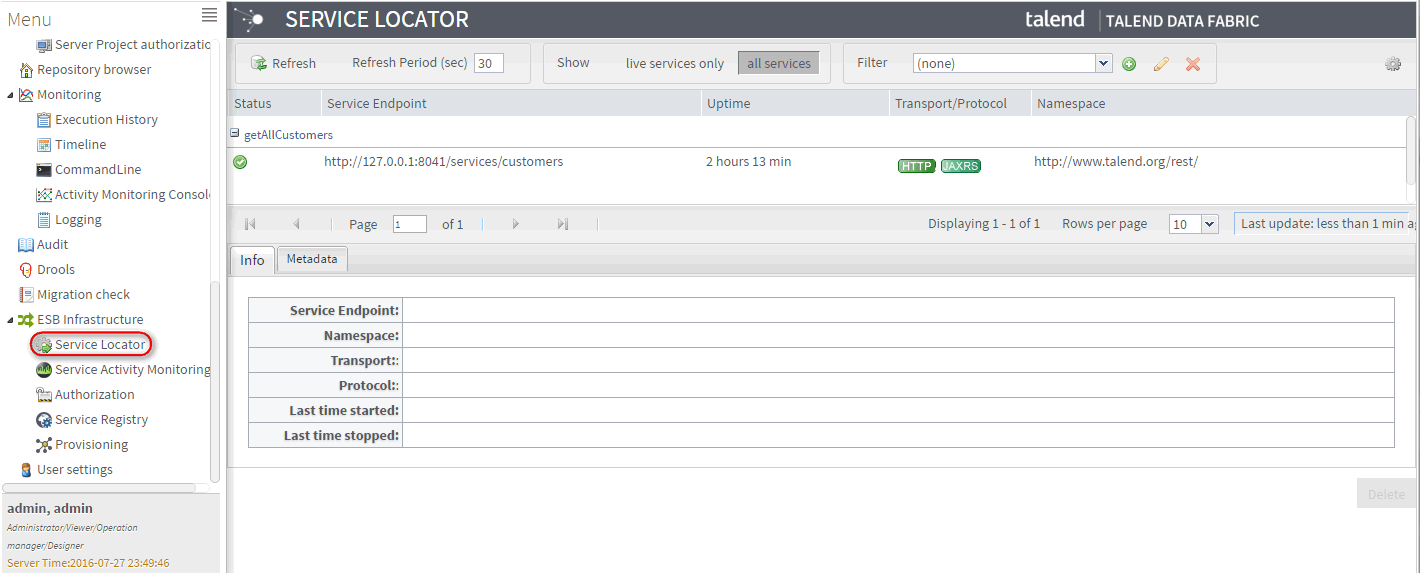1420x573 pixels.
Task: Click the menu horizontal scrollbar
Action: tap(99, 488)
